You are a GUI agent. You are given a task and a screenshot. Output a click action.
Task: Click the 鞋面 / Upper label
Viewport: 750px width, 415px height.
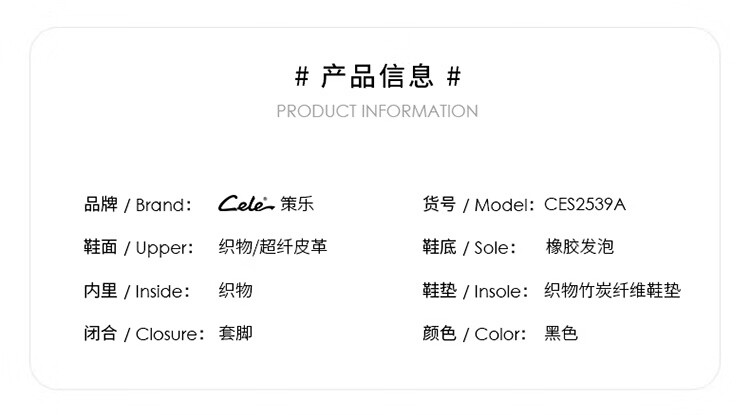139,248
